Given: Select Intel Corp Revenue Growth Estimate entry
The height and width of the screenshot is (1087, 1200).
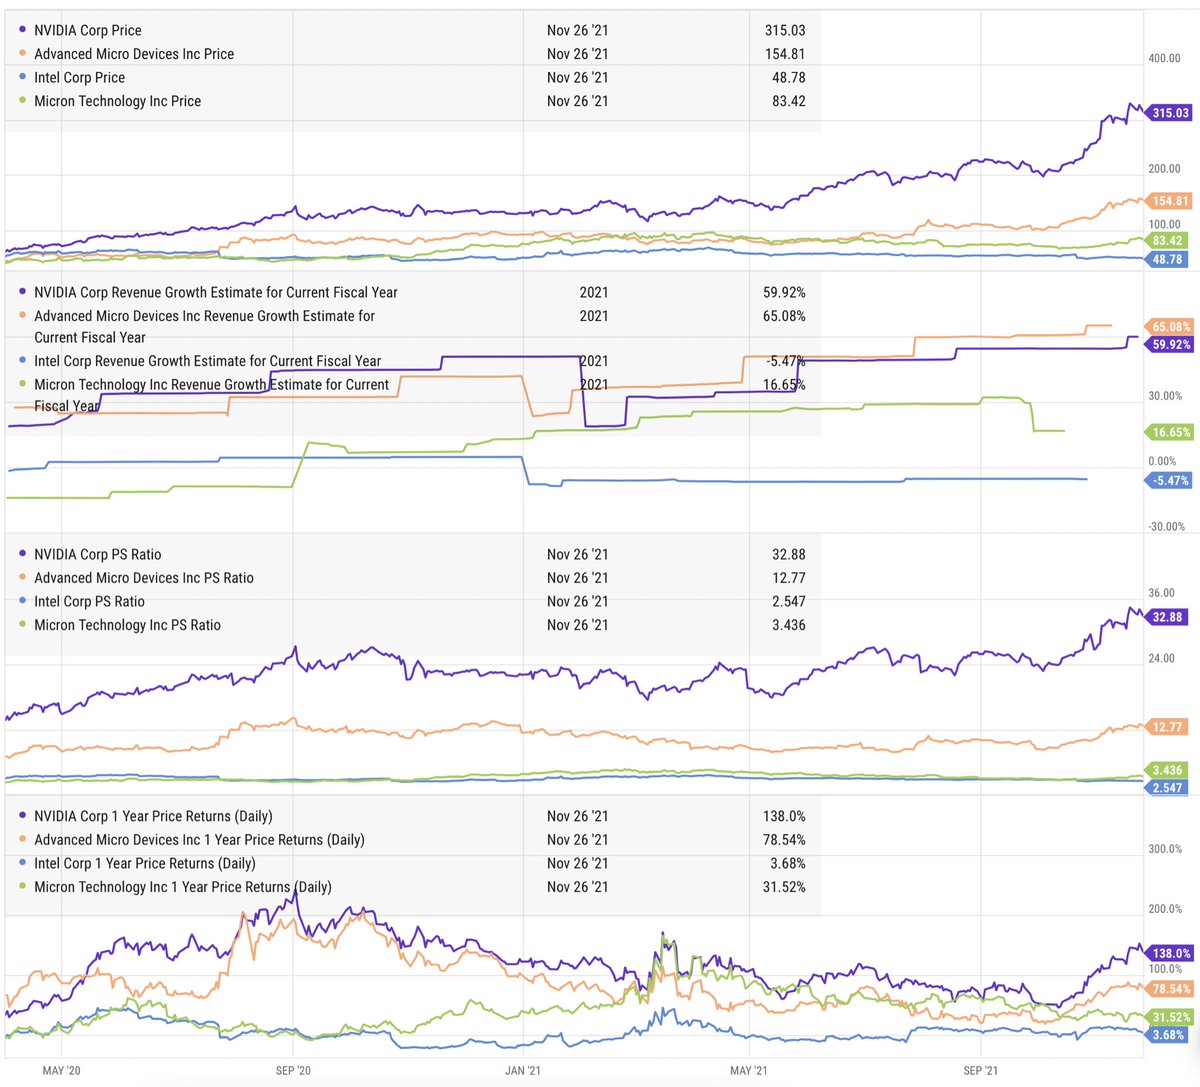Looking at the screenshot, I should pyautogui.click(x=208, y=361).
